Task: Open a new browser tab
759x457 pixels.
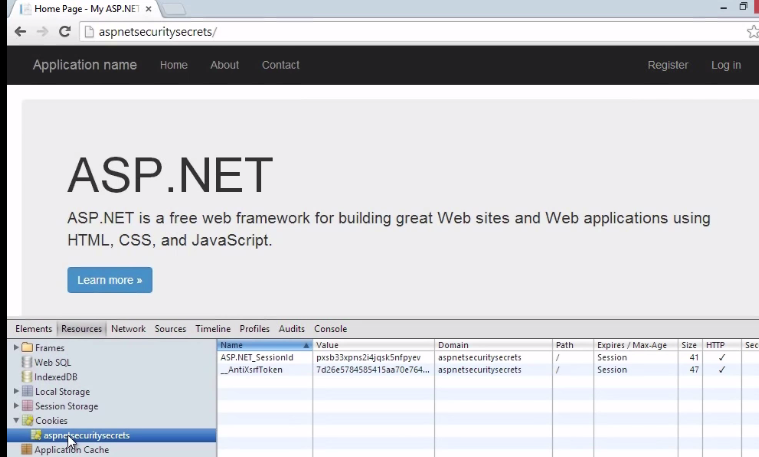Action: [x=173, y=9]
